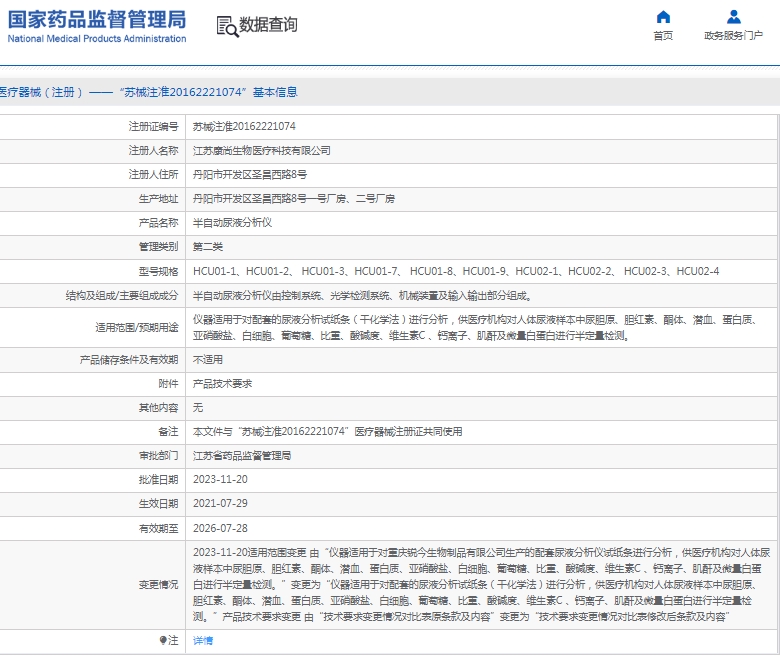
Task: Click the 产品名称 row label
Action: click(x=158, y=222)
